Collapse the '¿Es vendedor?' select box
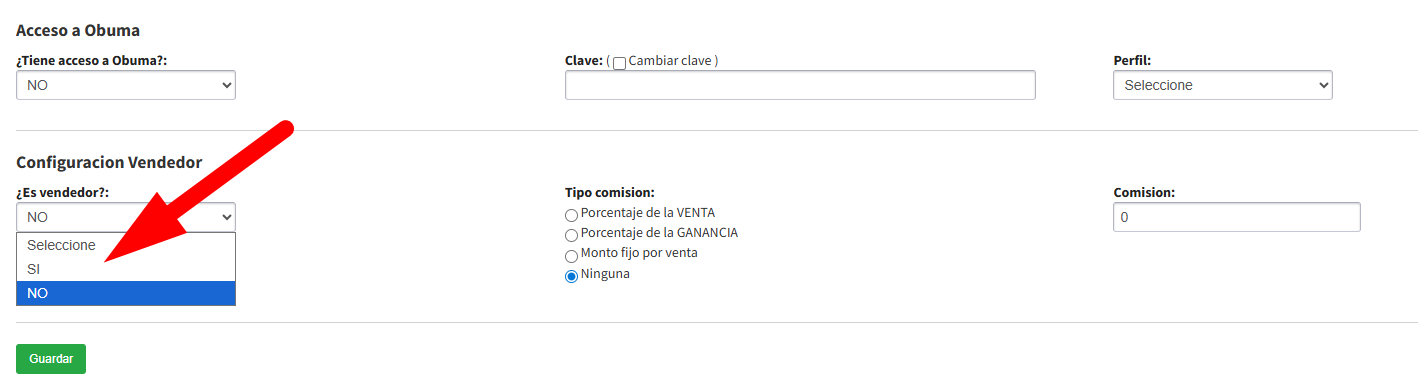The width and height of the screenshot is (1418, 385). pos(126,217)
